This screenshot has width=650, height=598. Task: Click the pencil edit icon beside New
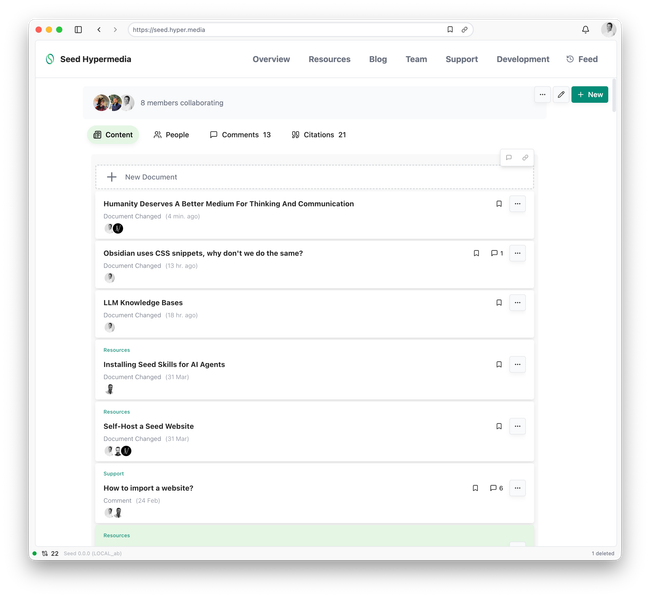click(x=561, y=95)
